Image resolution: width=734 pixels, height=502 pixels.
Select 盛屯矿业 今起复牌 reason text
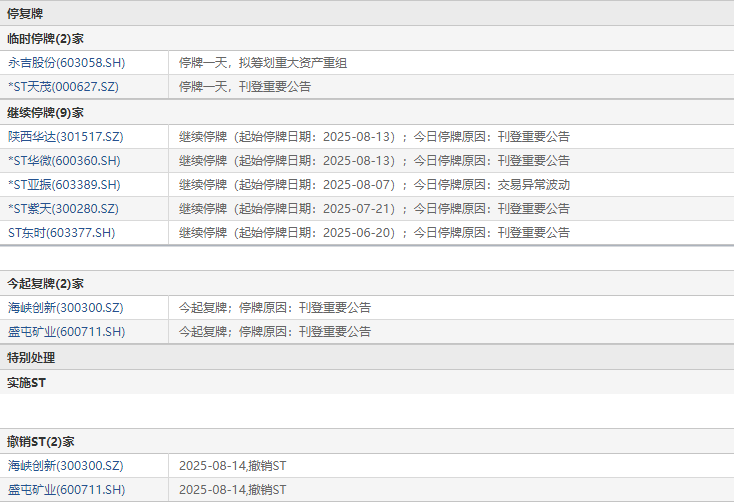pyautogui.click(x=275, y=332)
